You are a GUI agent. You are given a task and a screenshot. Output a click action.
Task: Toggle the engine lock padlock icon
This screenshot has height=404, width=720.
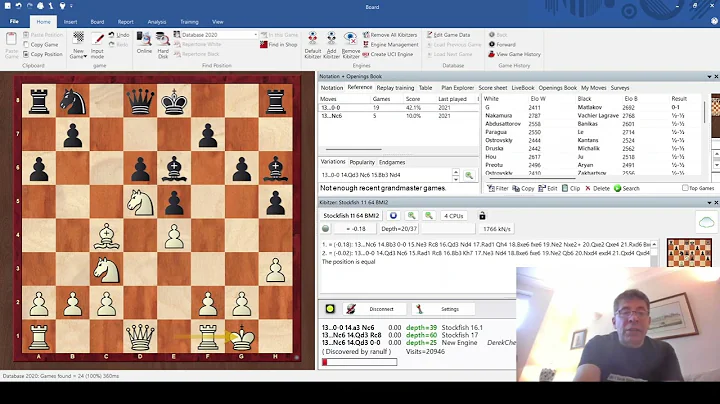pyautogui.click(x=482, y=216)
